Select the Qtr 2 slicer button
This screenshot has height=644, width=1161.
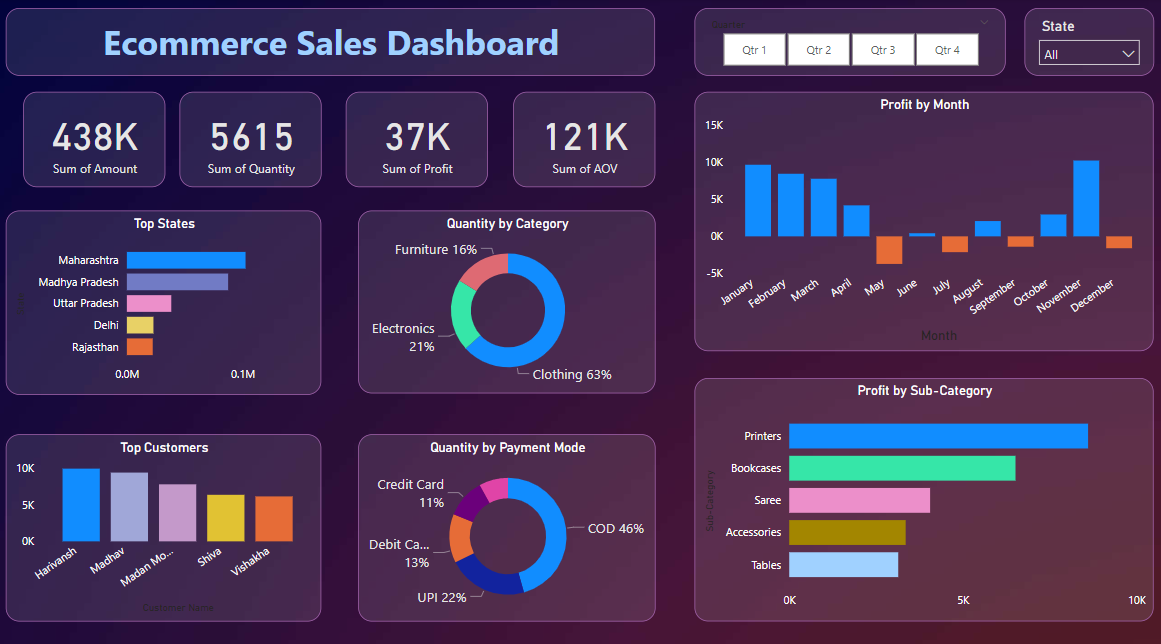click(818, 49)
